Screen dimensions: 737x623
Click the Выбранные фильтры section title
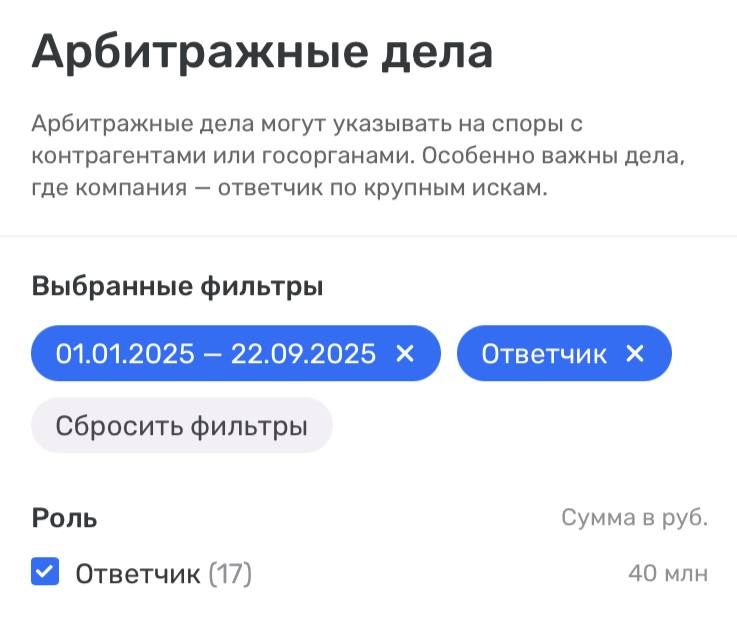pyautogui.click(x=177, y=287)
